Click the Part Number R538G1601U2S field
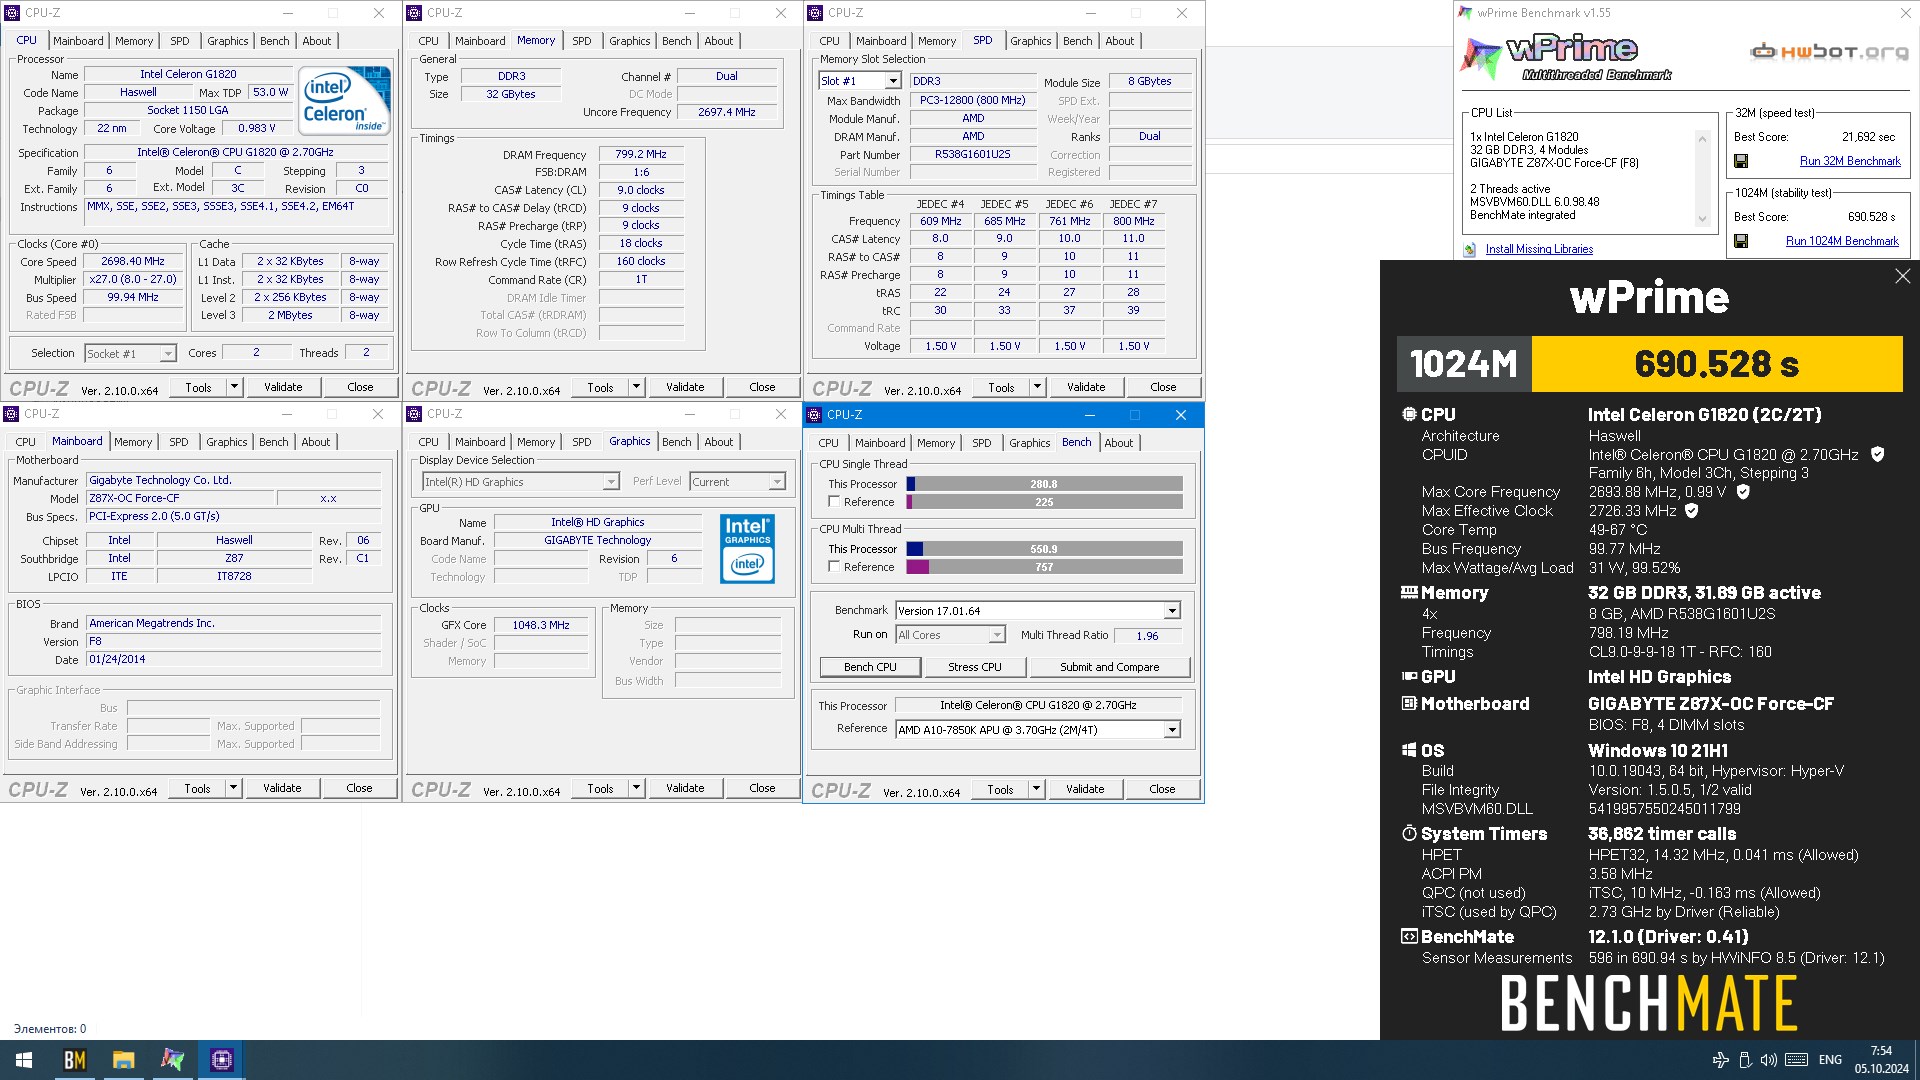 [972, 155]
